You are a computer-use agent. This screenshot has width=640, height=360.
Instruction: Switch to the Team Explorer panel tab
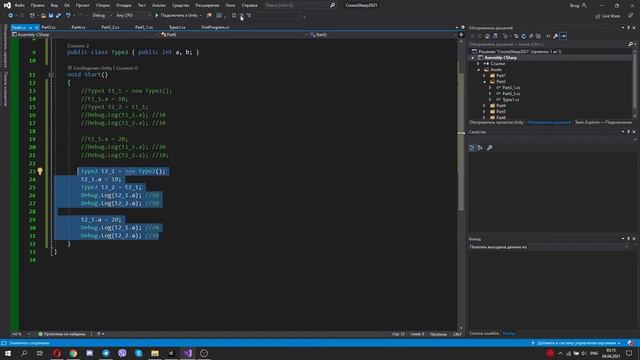(603, 122)
